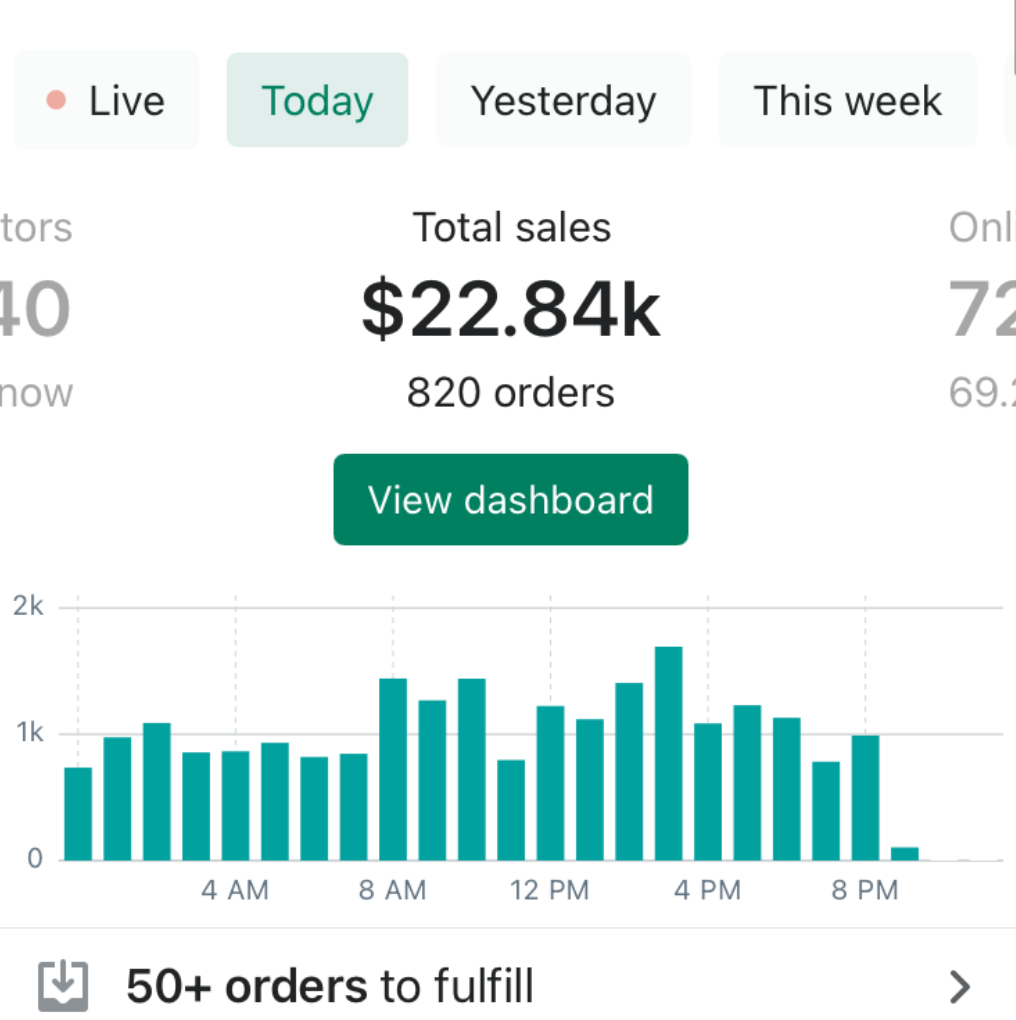The width and height of the screenshot is (1016, 1020).
Task: Tap the Total sales $22.84k figure
Action: (511, 309)
